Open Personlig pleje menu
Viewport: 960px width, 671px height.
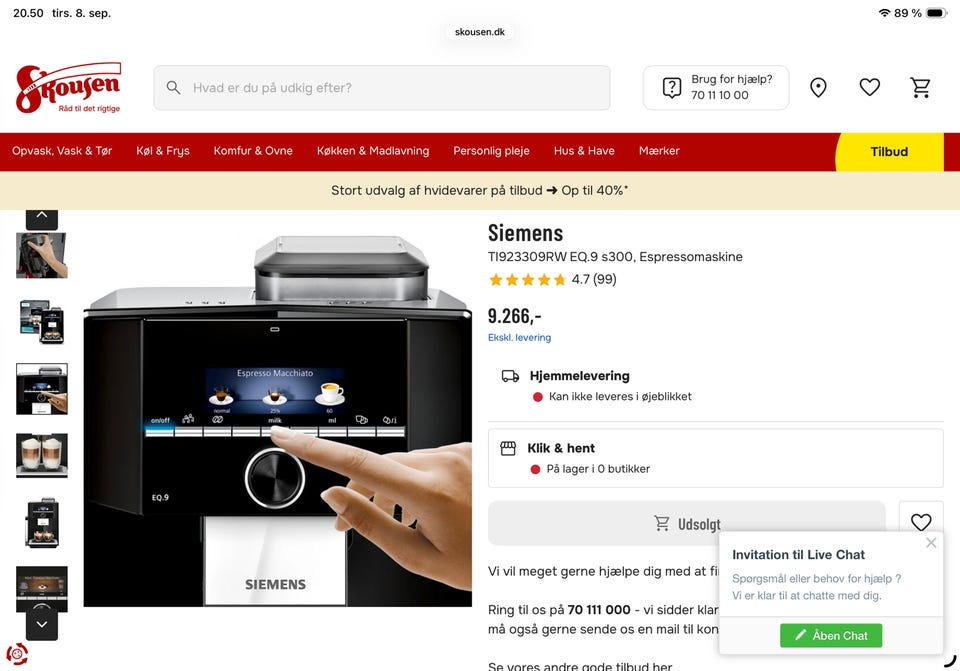pos(491,151)
